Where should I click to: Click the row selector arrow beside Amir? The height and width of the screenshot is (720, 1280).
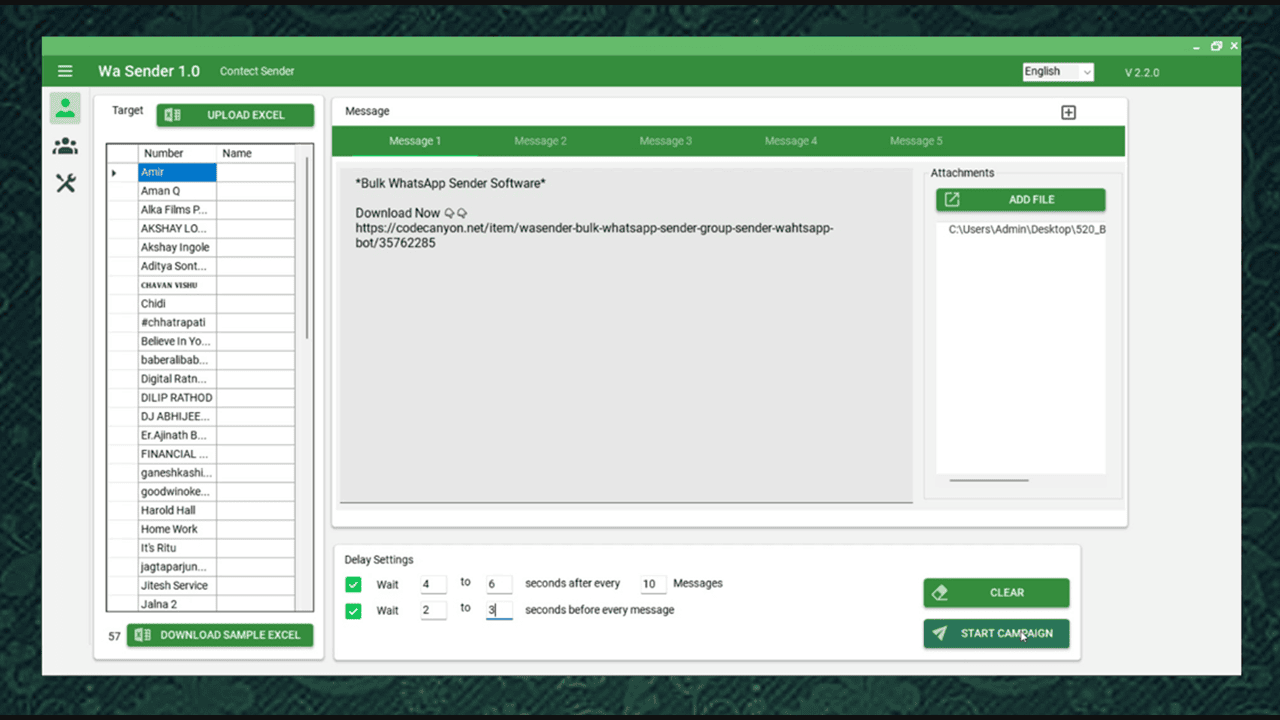tap(114, 173)
